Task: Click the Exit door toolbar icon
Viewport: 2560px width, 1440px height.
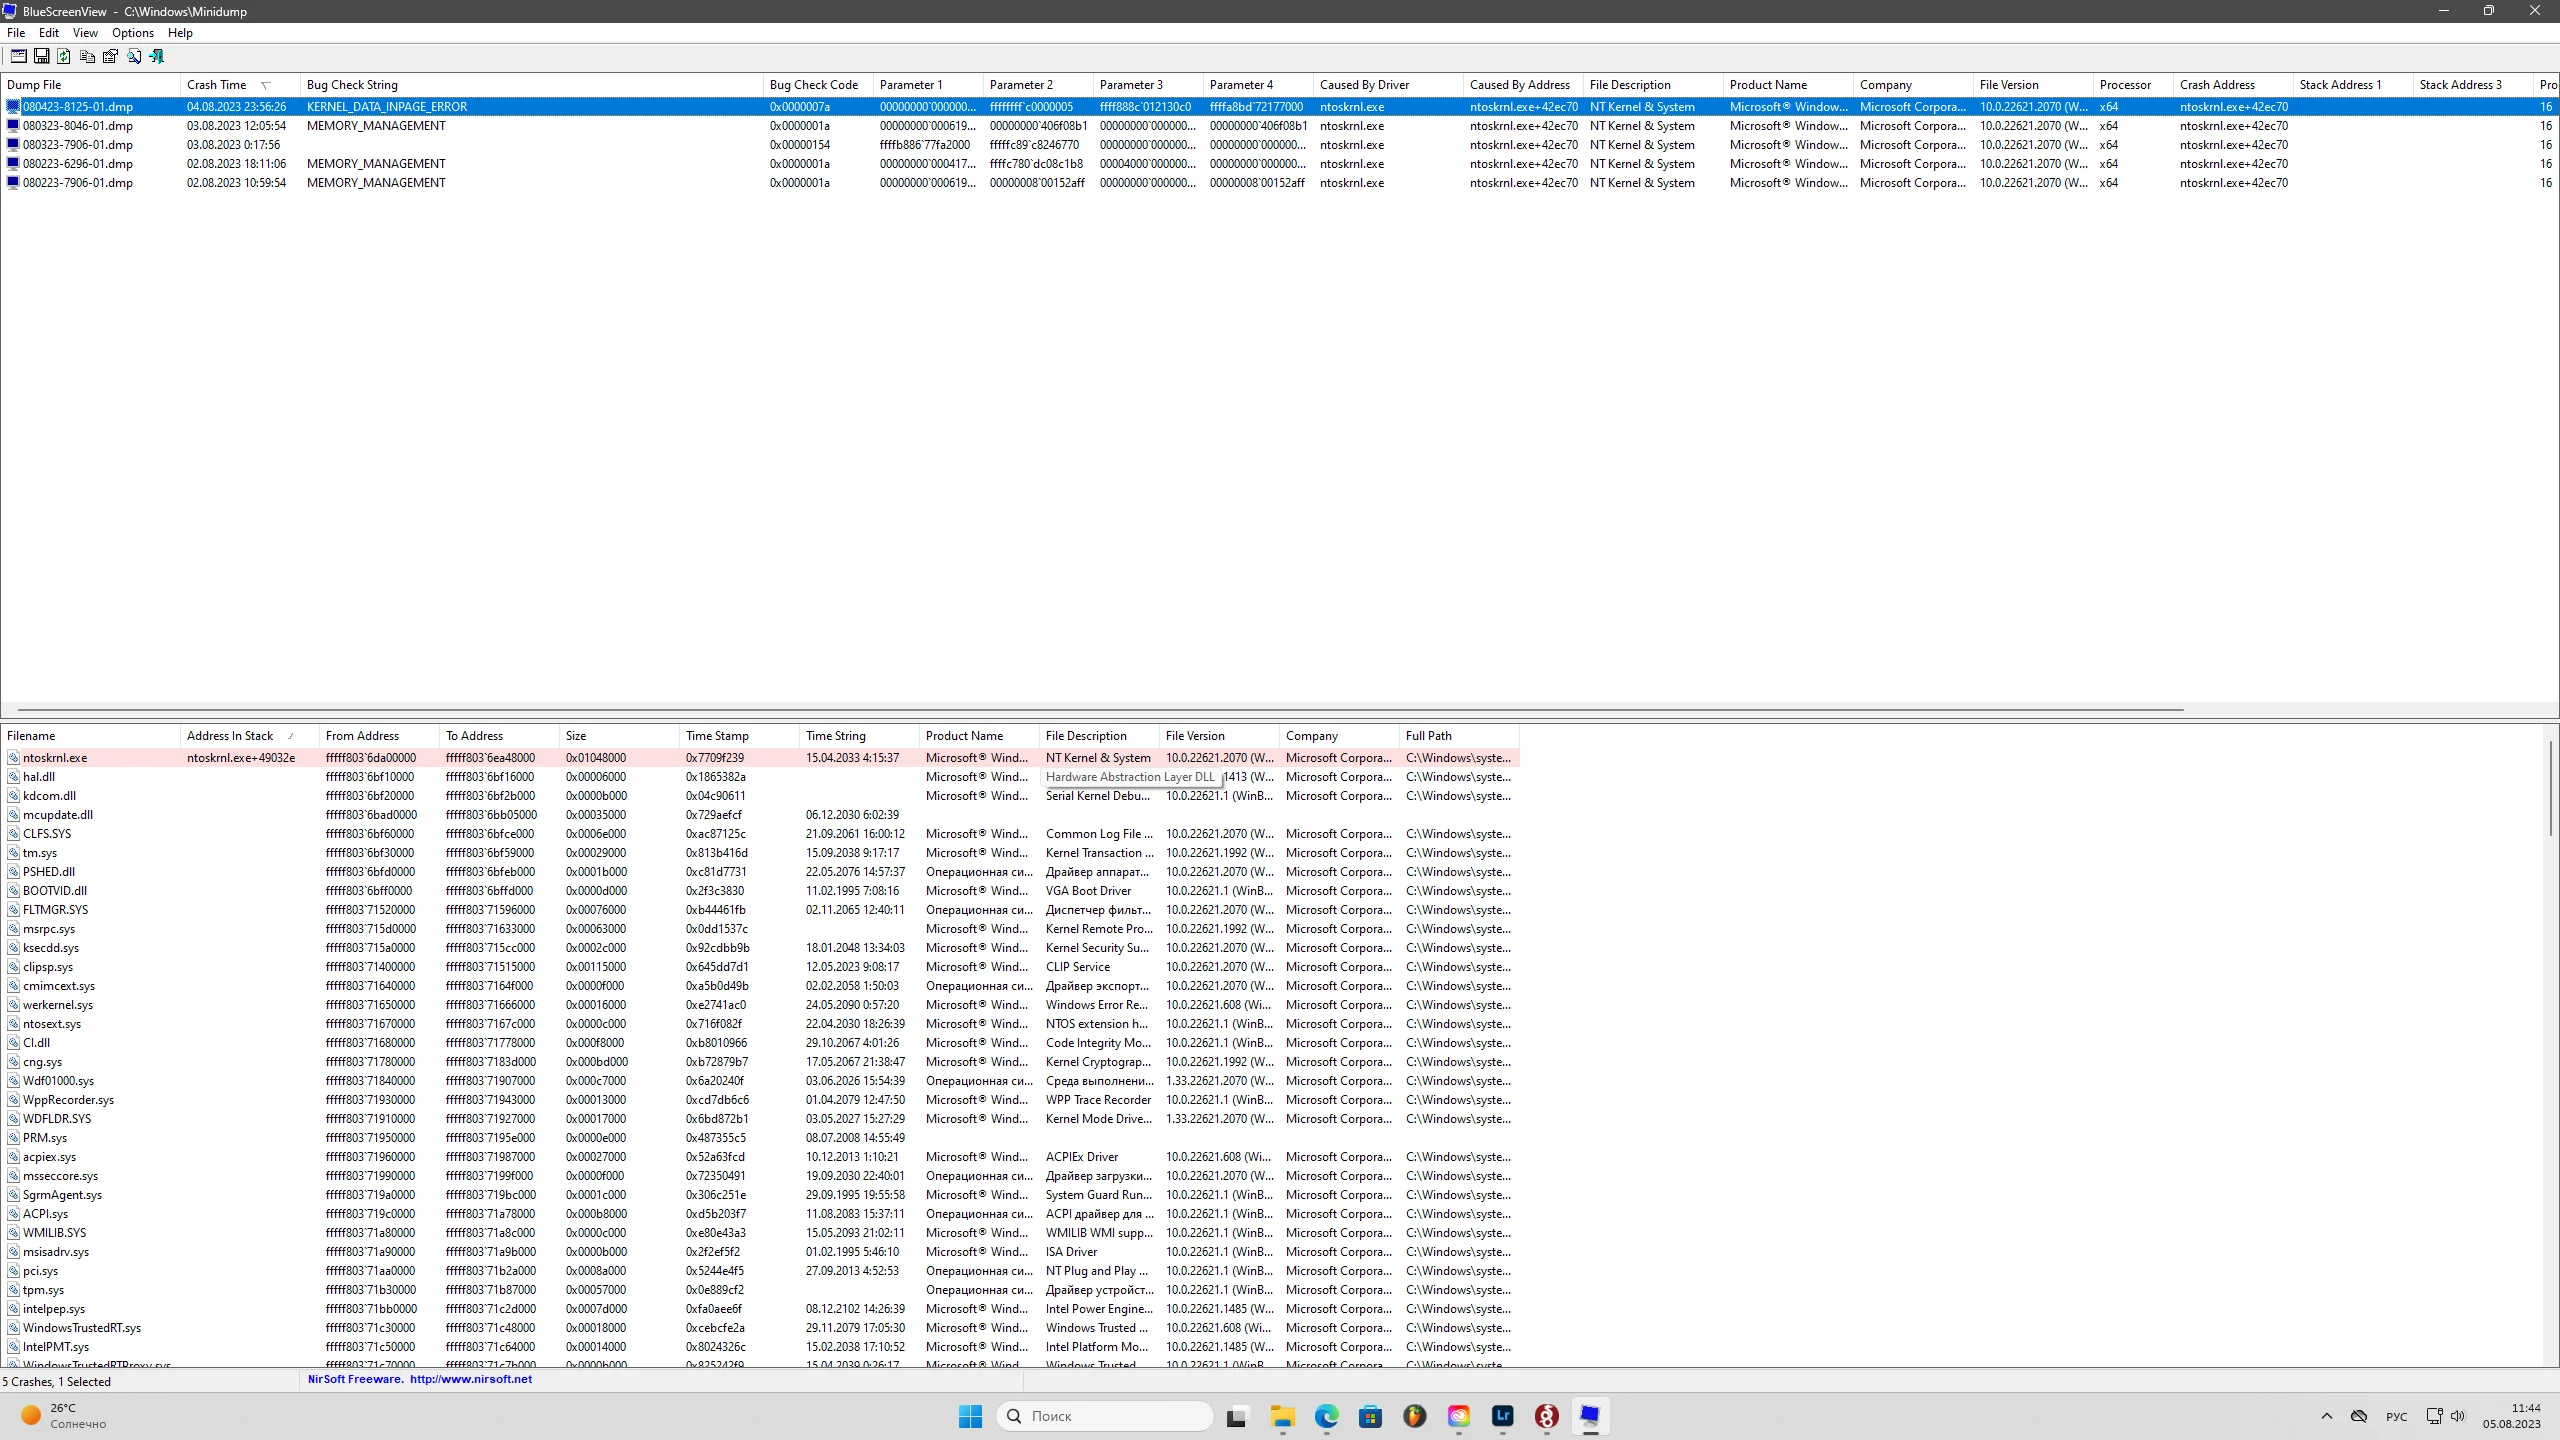Action: (x=157, y=56)
